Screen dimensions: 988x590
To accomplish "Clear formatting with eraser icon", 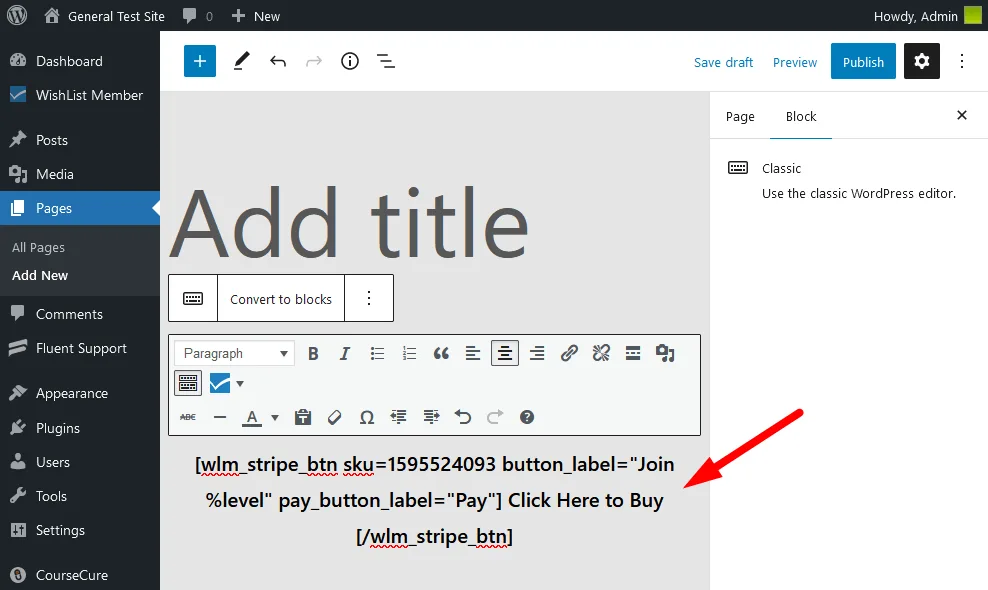I will click(335, 417).
